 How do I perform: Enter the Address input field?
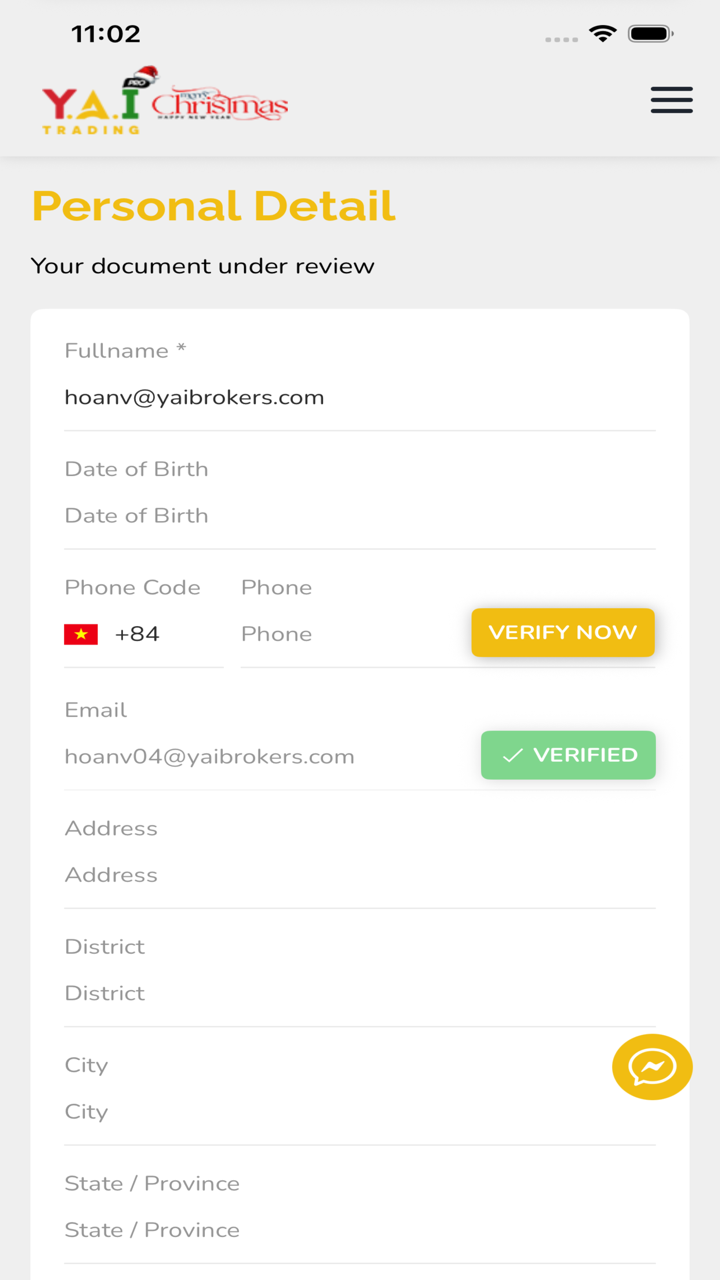(x=360, y=875)
